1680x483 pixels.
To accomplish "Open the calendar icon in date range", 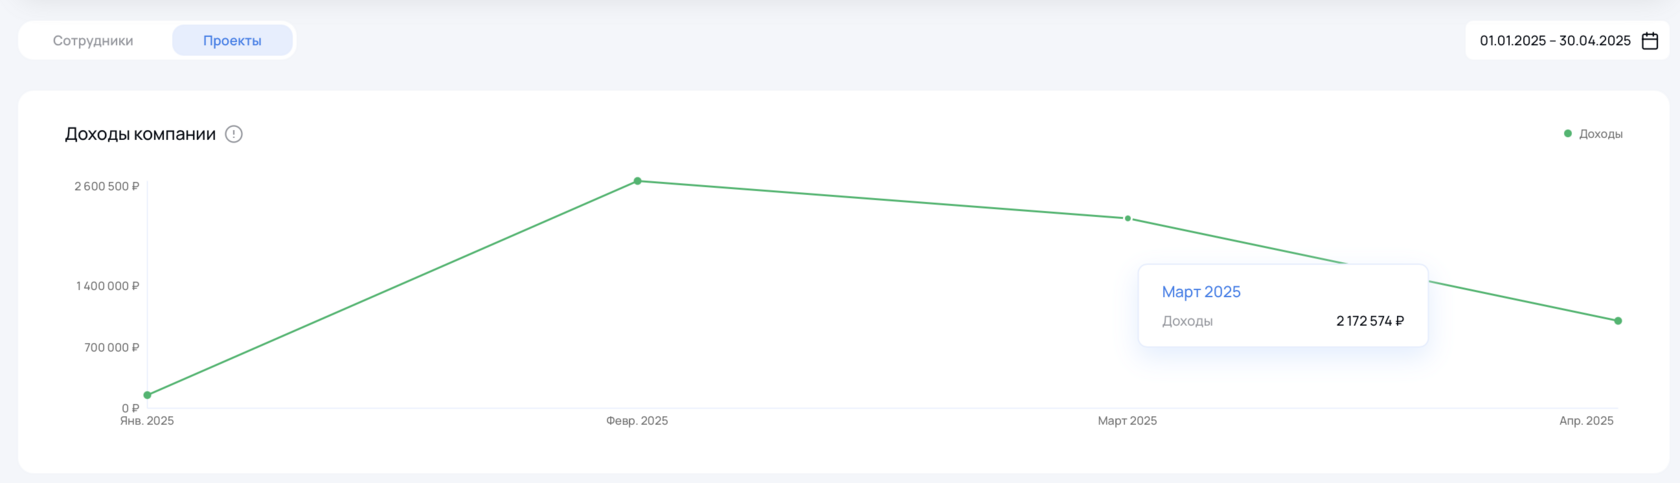I will [1650, 41].
